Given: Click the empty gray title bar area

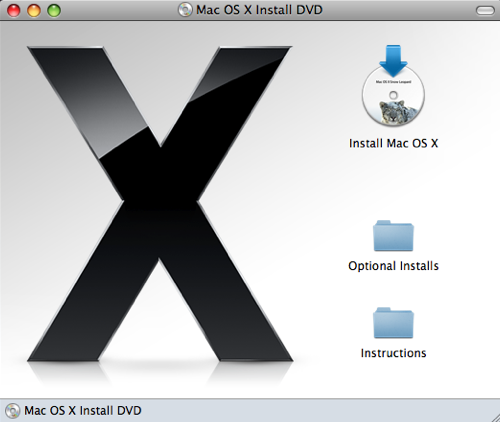Looking at the screenshot, I should pos(400,10).
